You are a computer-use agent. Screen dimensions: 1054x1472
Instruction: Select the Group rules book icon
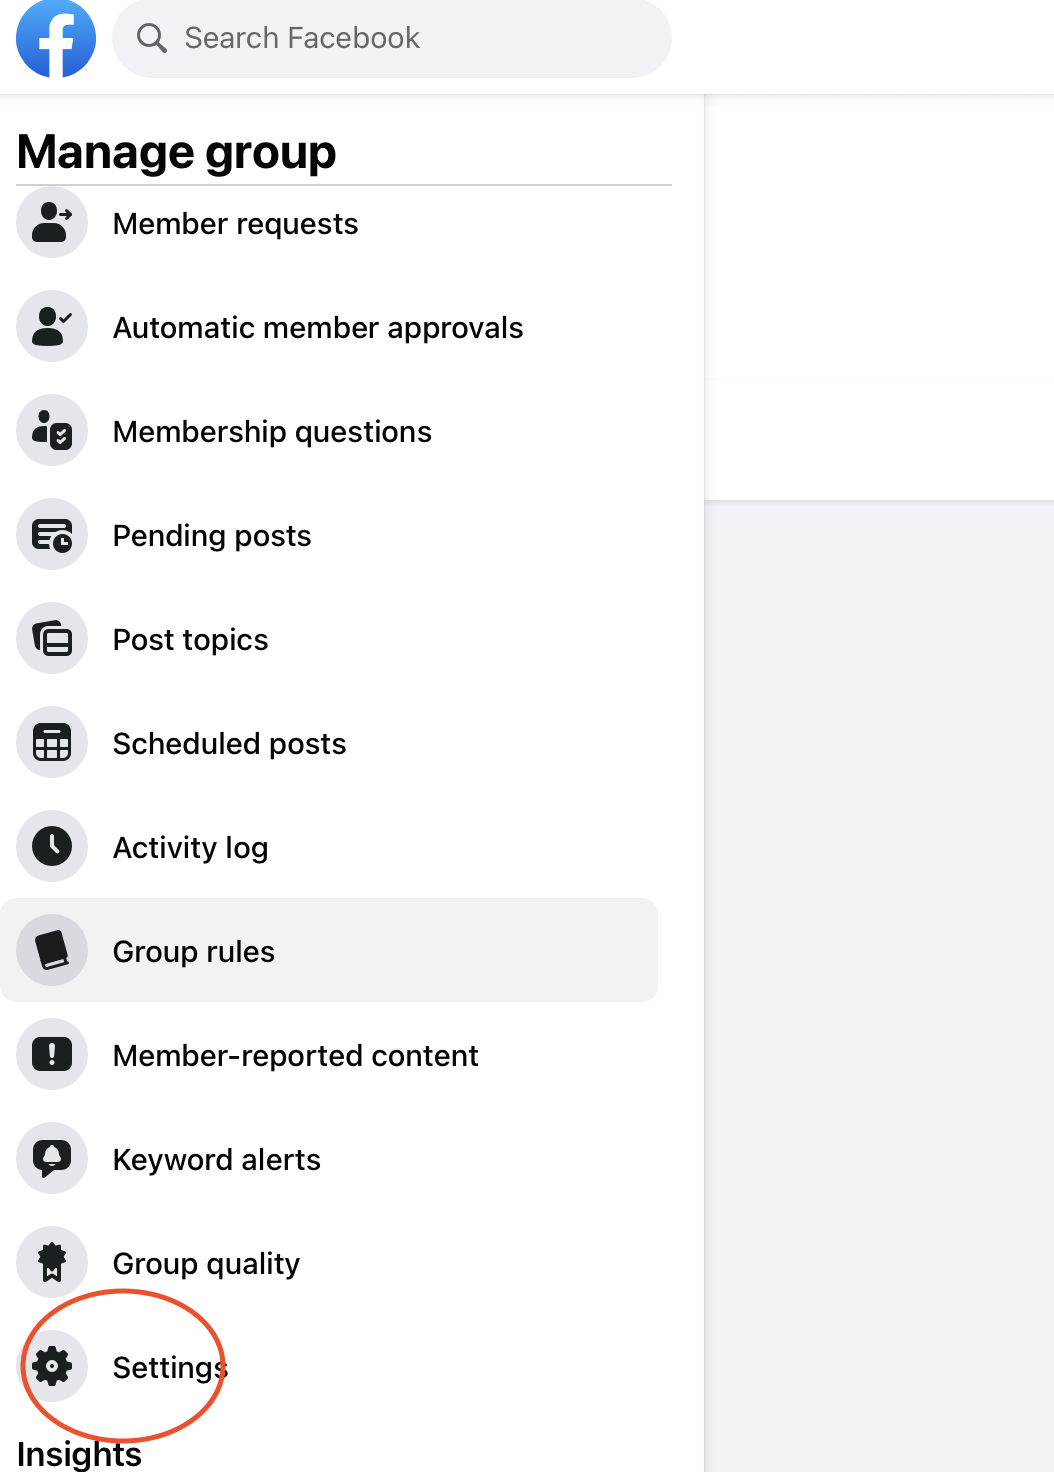[x=52, y=950]
